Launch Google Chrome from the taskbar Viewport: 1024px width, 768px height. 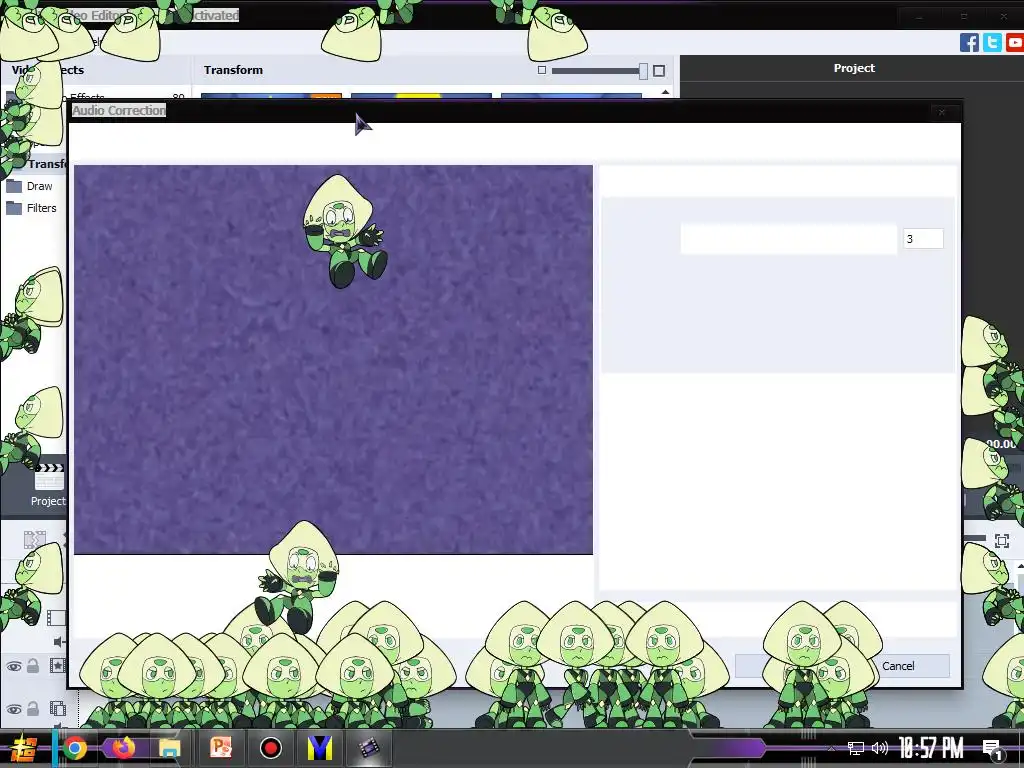[75, 748]
